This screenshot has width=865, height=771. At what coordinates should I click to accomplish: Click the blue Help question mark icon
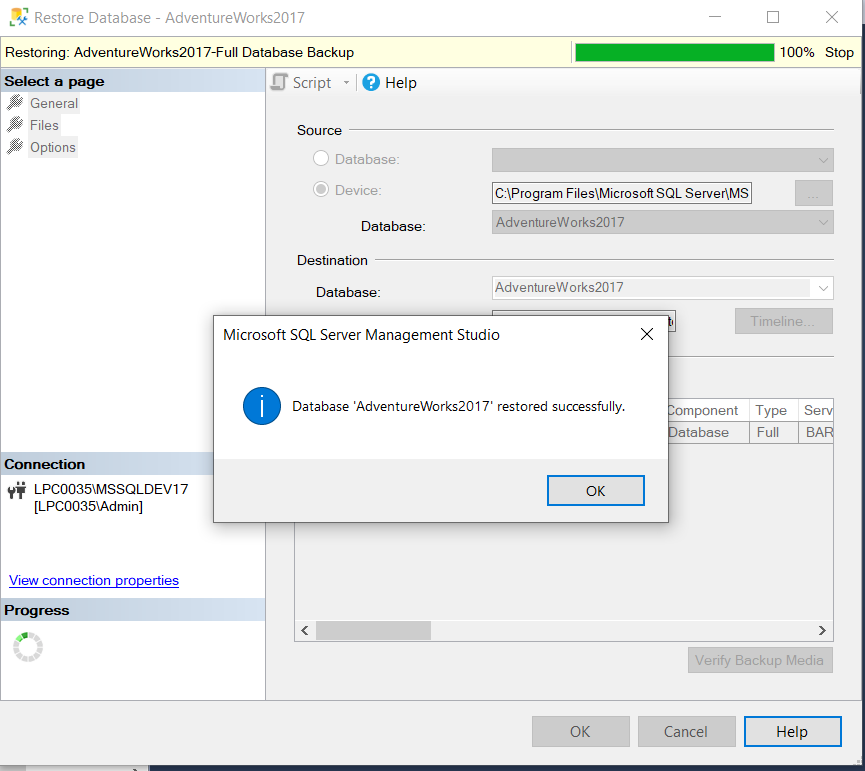tap(371, 83)
